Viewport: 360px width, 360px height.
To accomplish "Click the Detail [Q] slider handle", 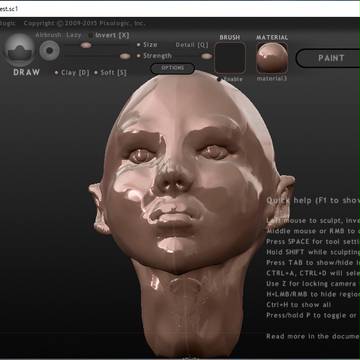I will point(207,56).
